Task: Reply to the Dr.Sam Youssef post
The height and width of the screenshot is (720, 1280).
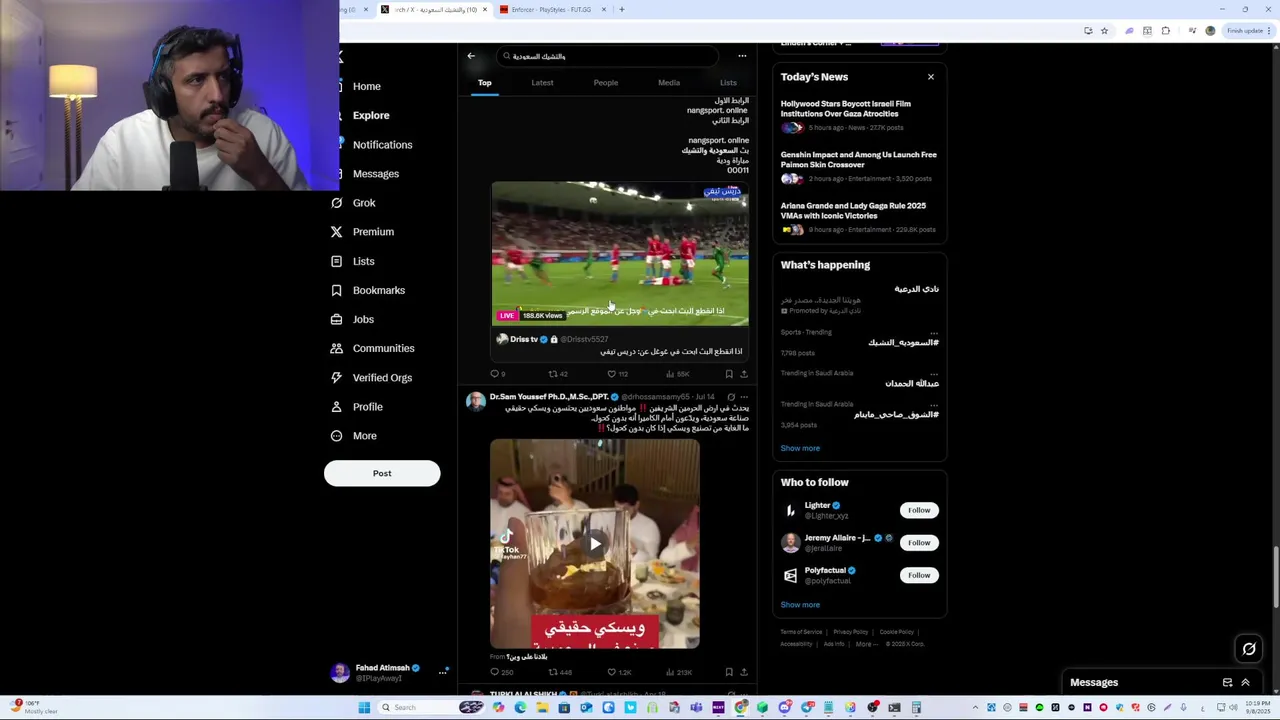Action: 494,672
